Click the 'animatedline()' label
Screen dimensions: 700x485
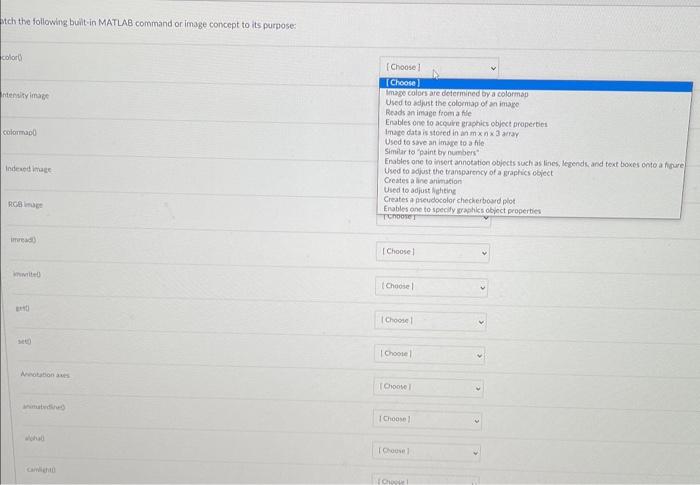(44, 407)
